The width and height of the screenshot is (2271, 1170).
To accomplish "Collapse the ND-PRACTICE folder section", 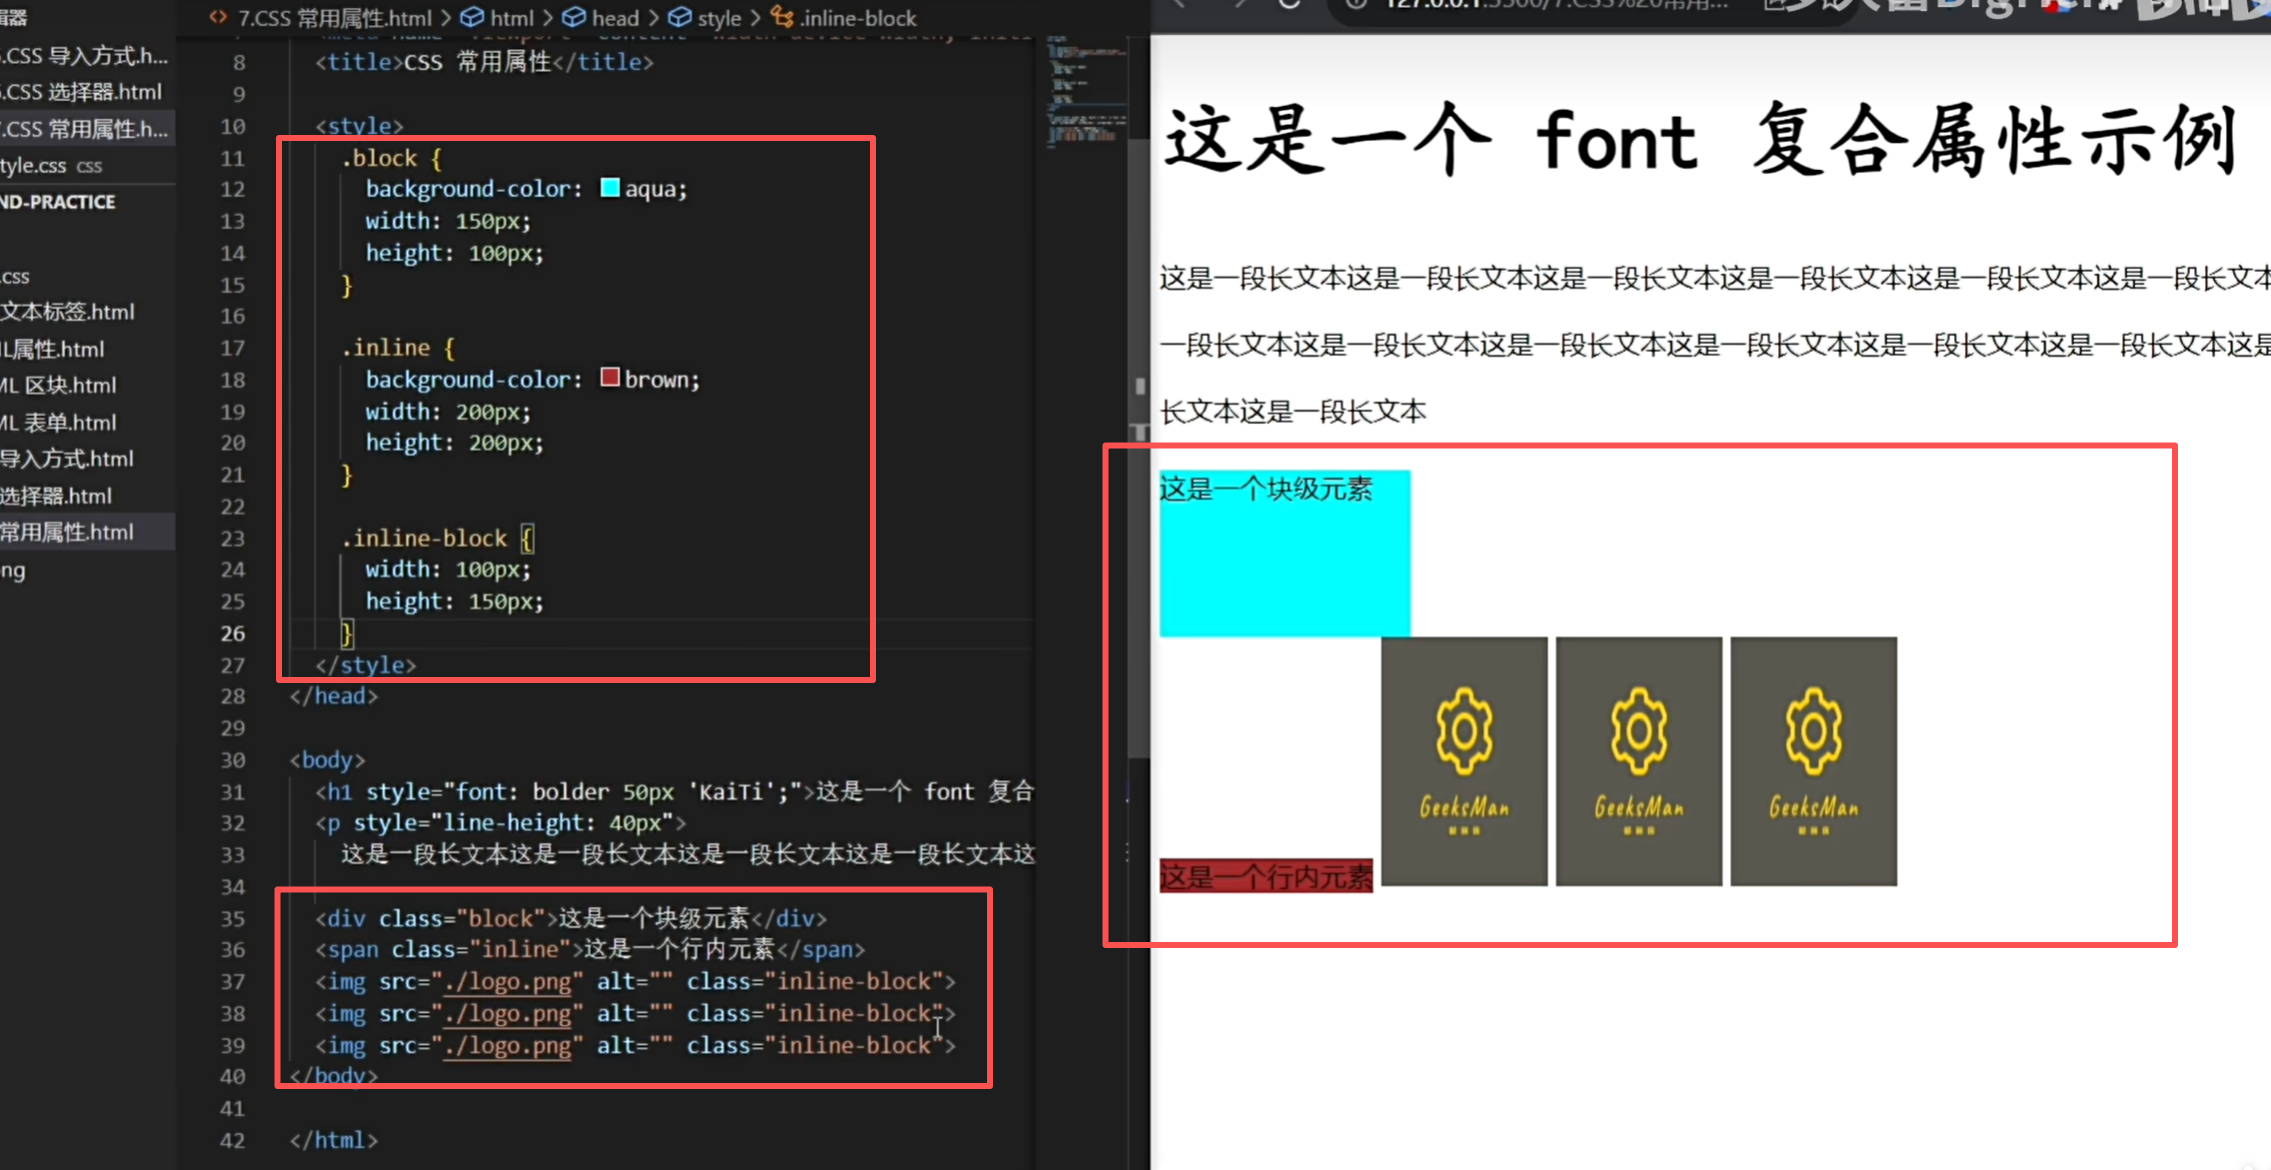I will click(x=58, y=202).
